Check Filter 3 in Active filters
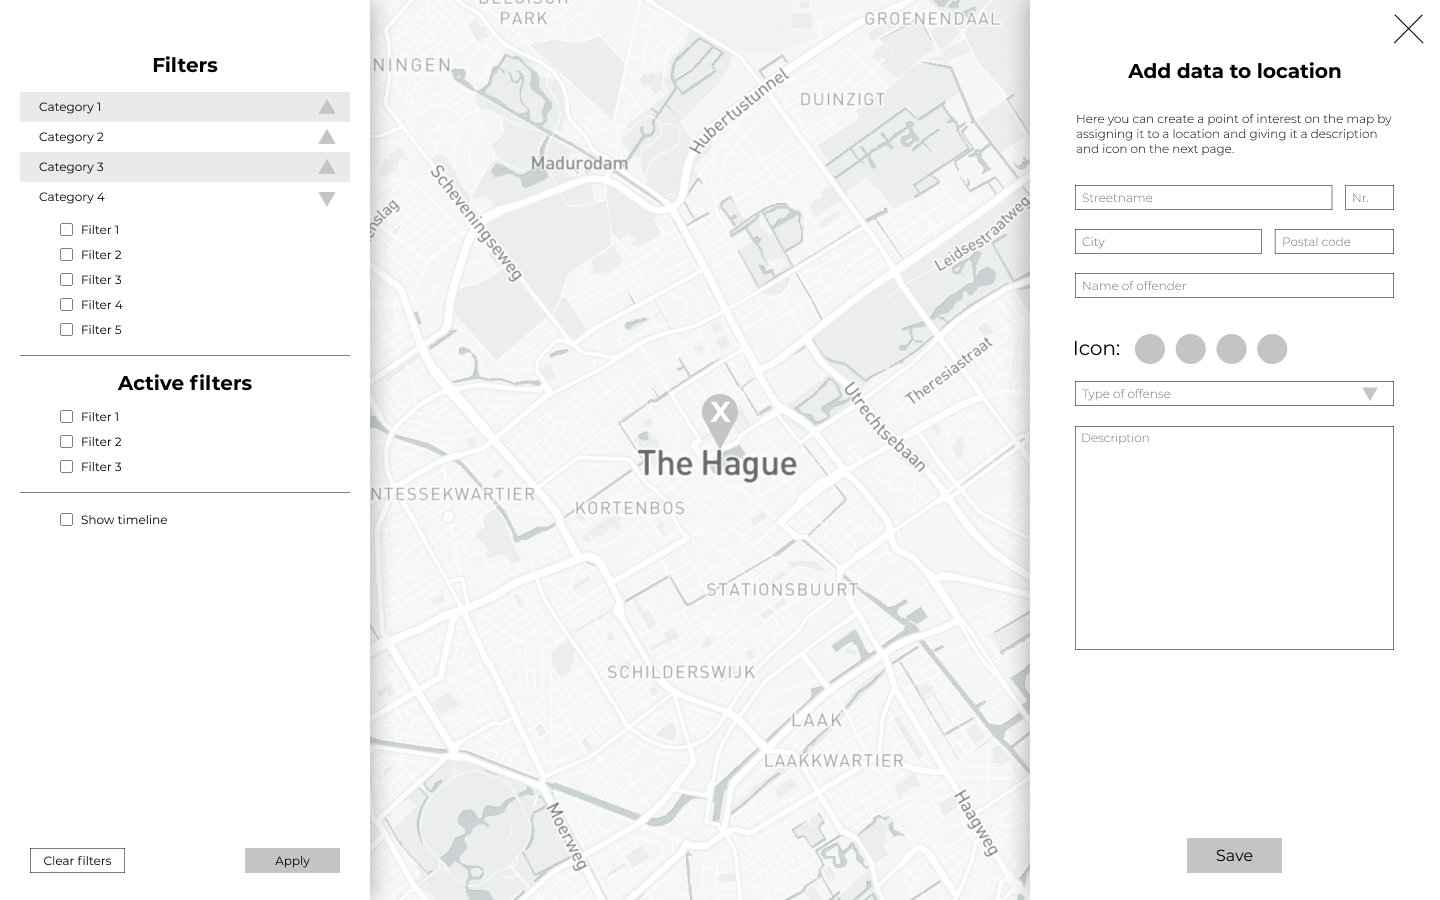 click(66, 466)
